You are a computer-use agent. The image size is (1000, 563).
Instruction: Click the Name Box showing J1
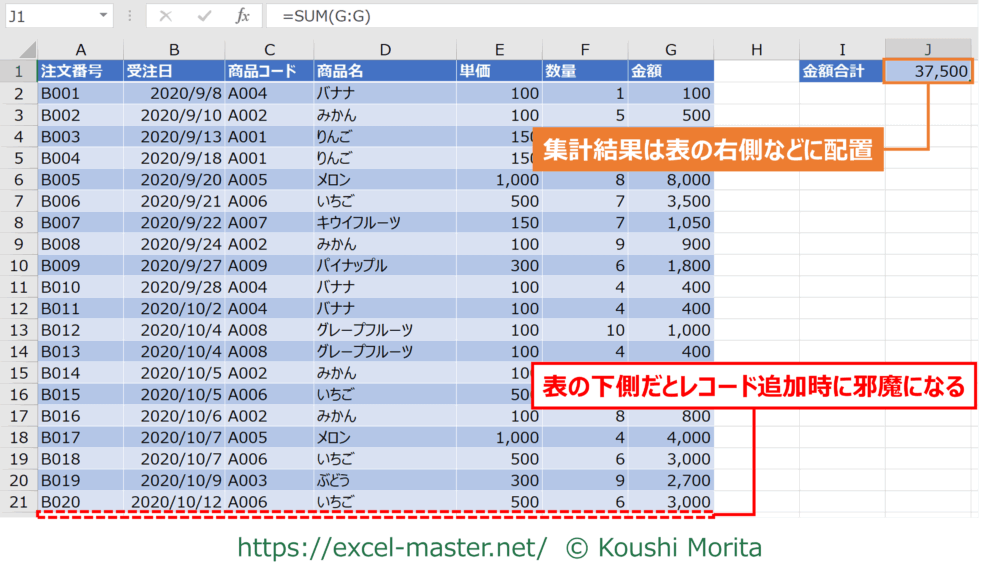pos(50,16)
